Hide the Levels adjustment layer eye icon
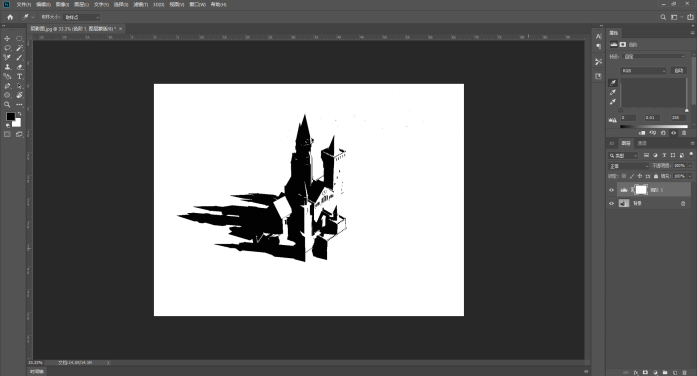Screen dimensions: 697x376 click(611, 190)
